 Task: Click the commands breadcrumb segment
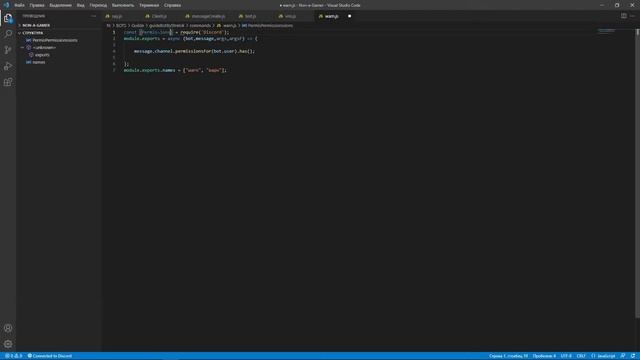(200, 25)
